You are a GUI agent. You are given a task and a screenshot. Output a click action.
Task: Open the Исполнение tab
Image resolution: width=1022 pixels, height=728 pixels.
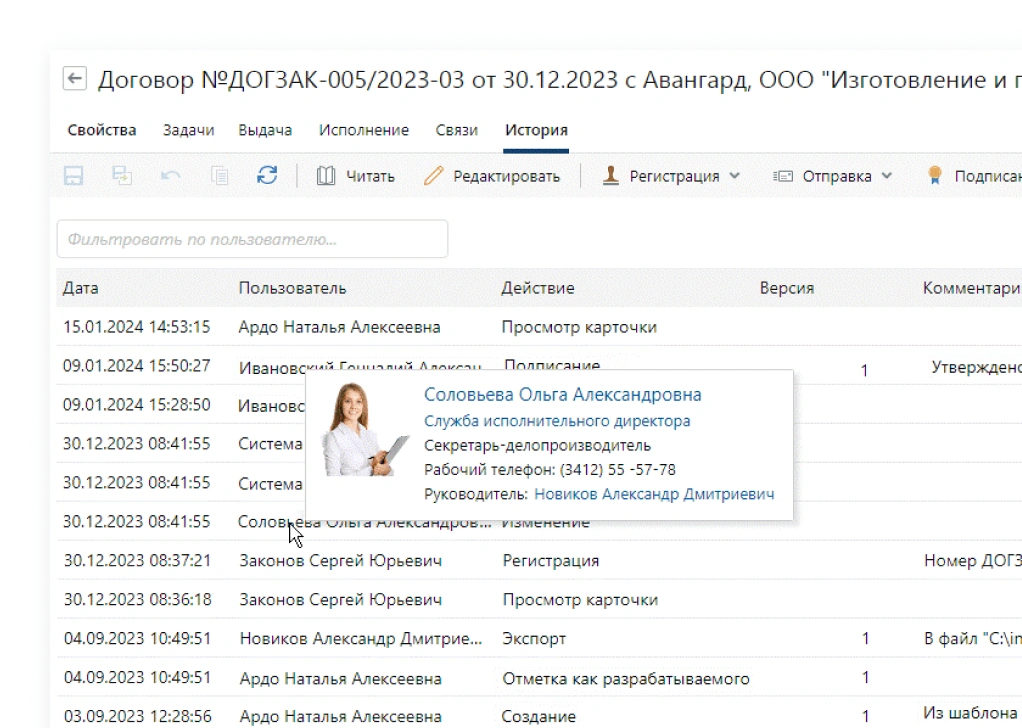tap(364, 130)
